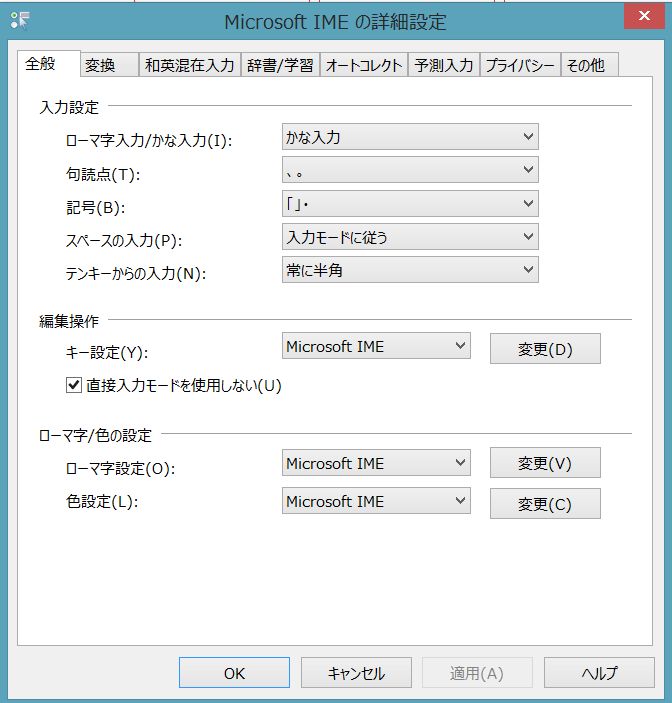
Task: Click the 記号(B): label
Action: click(x=95, y=207)
